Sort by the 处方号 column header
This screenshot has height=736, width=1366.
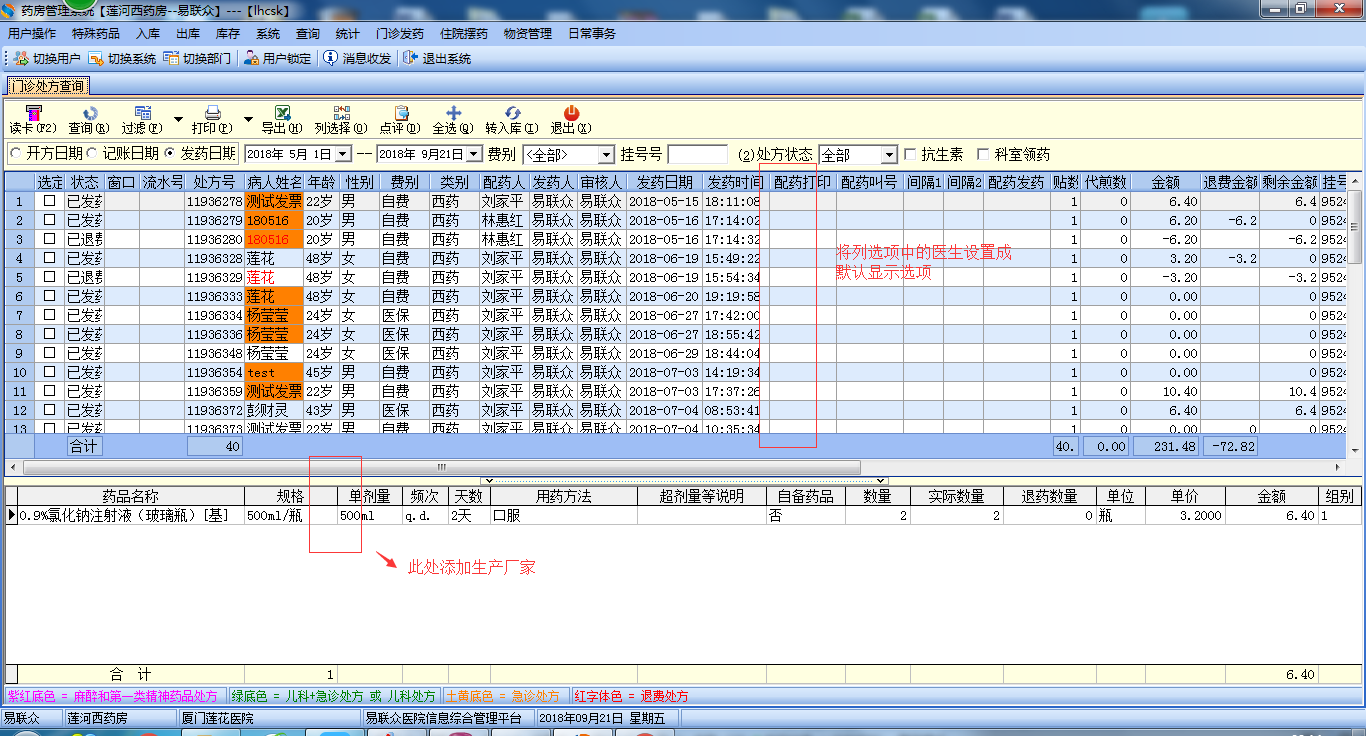(214, 182)
